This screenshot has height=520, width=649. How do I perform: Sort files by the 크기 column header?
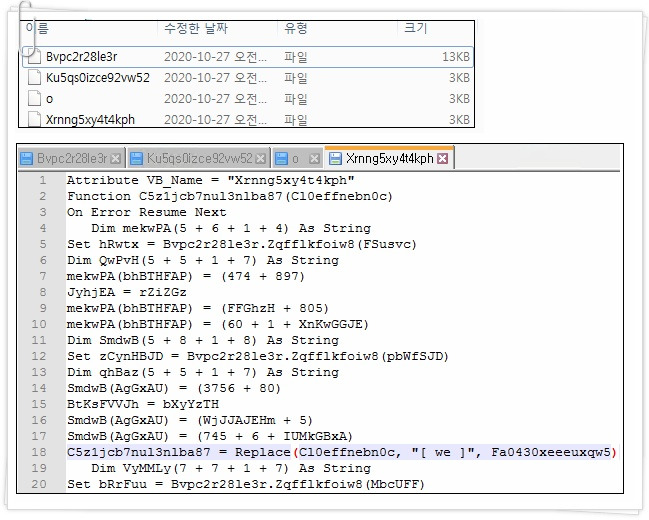tap(416, 28)
